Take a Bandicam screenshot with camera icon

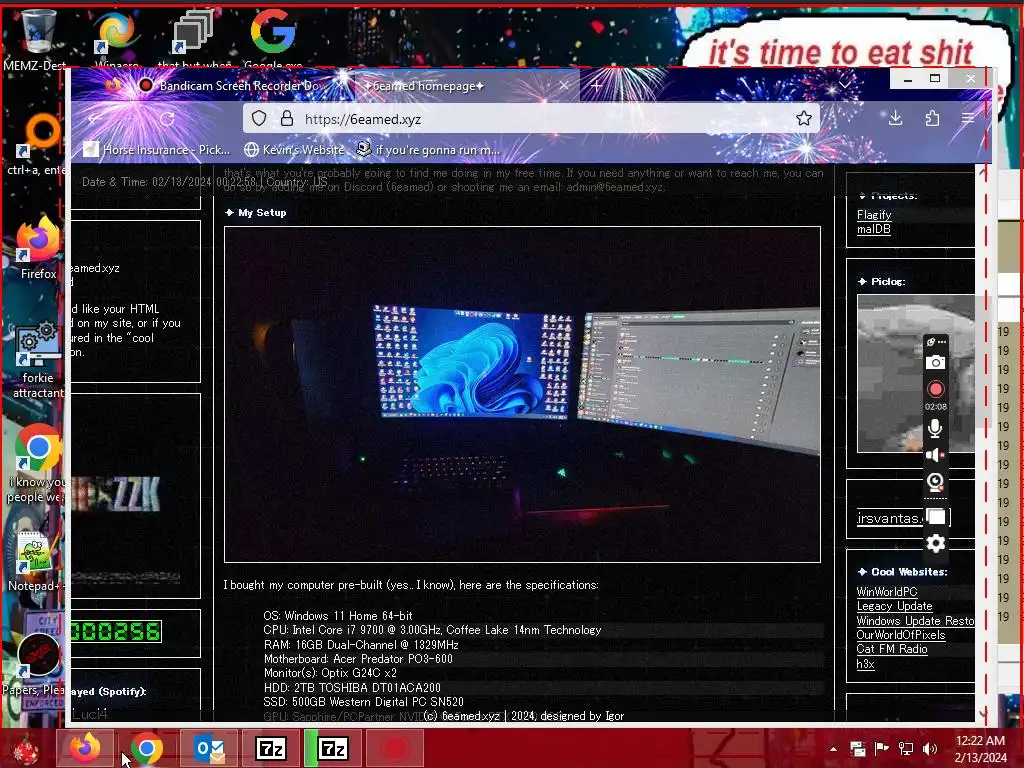[935, 362]
